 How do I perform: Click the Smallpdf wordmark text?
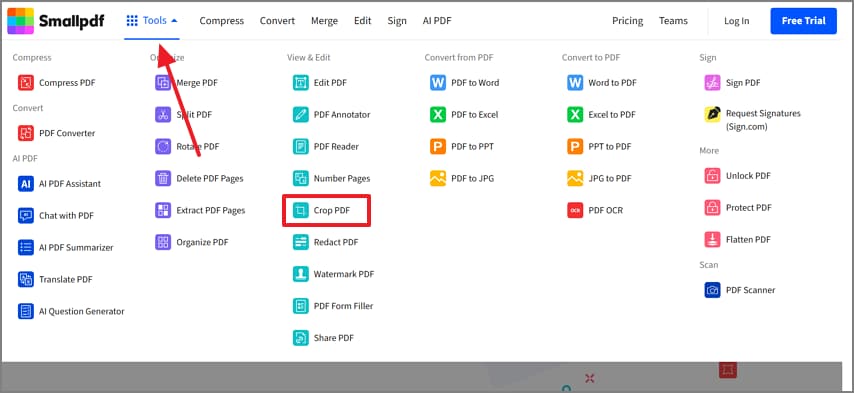71,22
